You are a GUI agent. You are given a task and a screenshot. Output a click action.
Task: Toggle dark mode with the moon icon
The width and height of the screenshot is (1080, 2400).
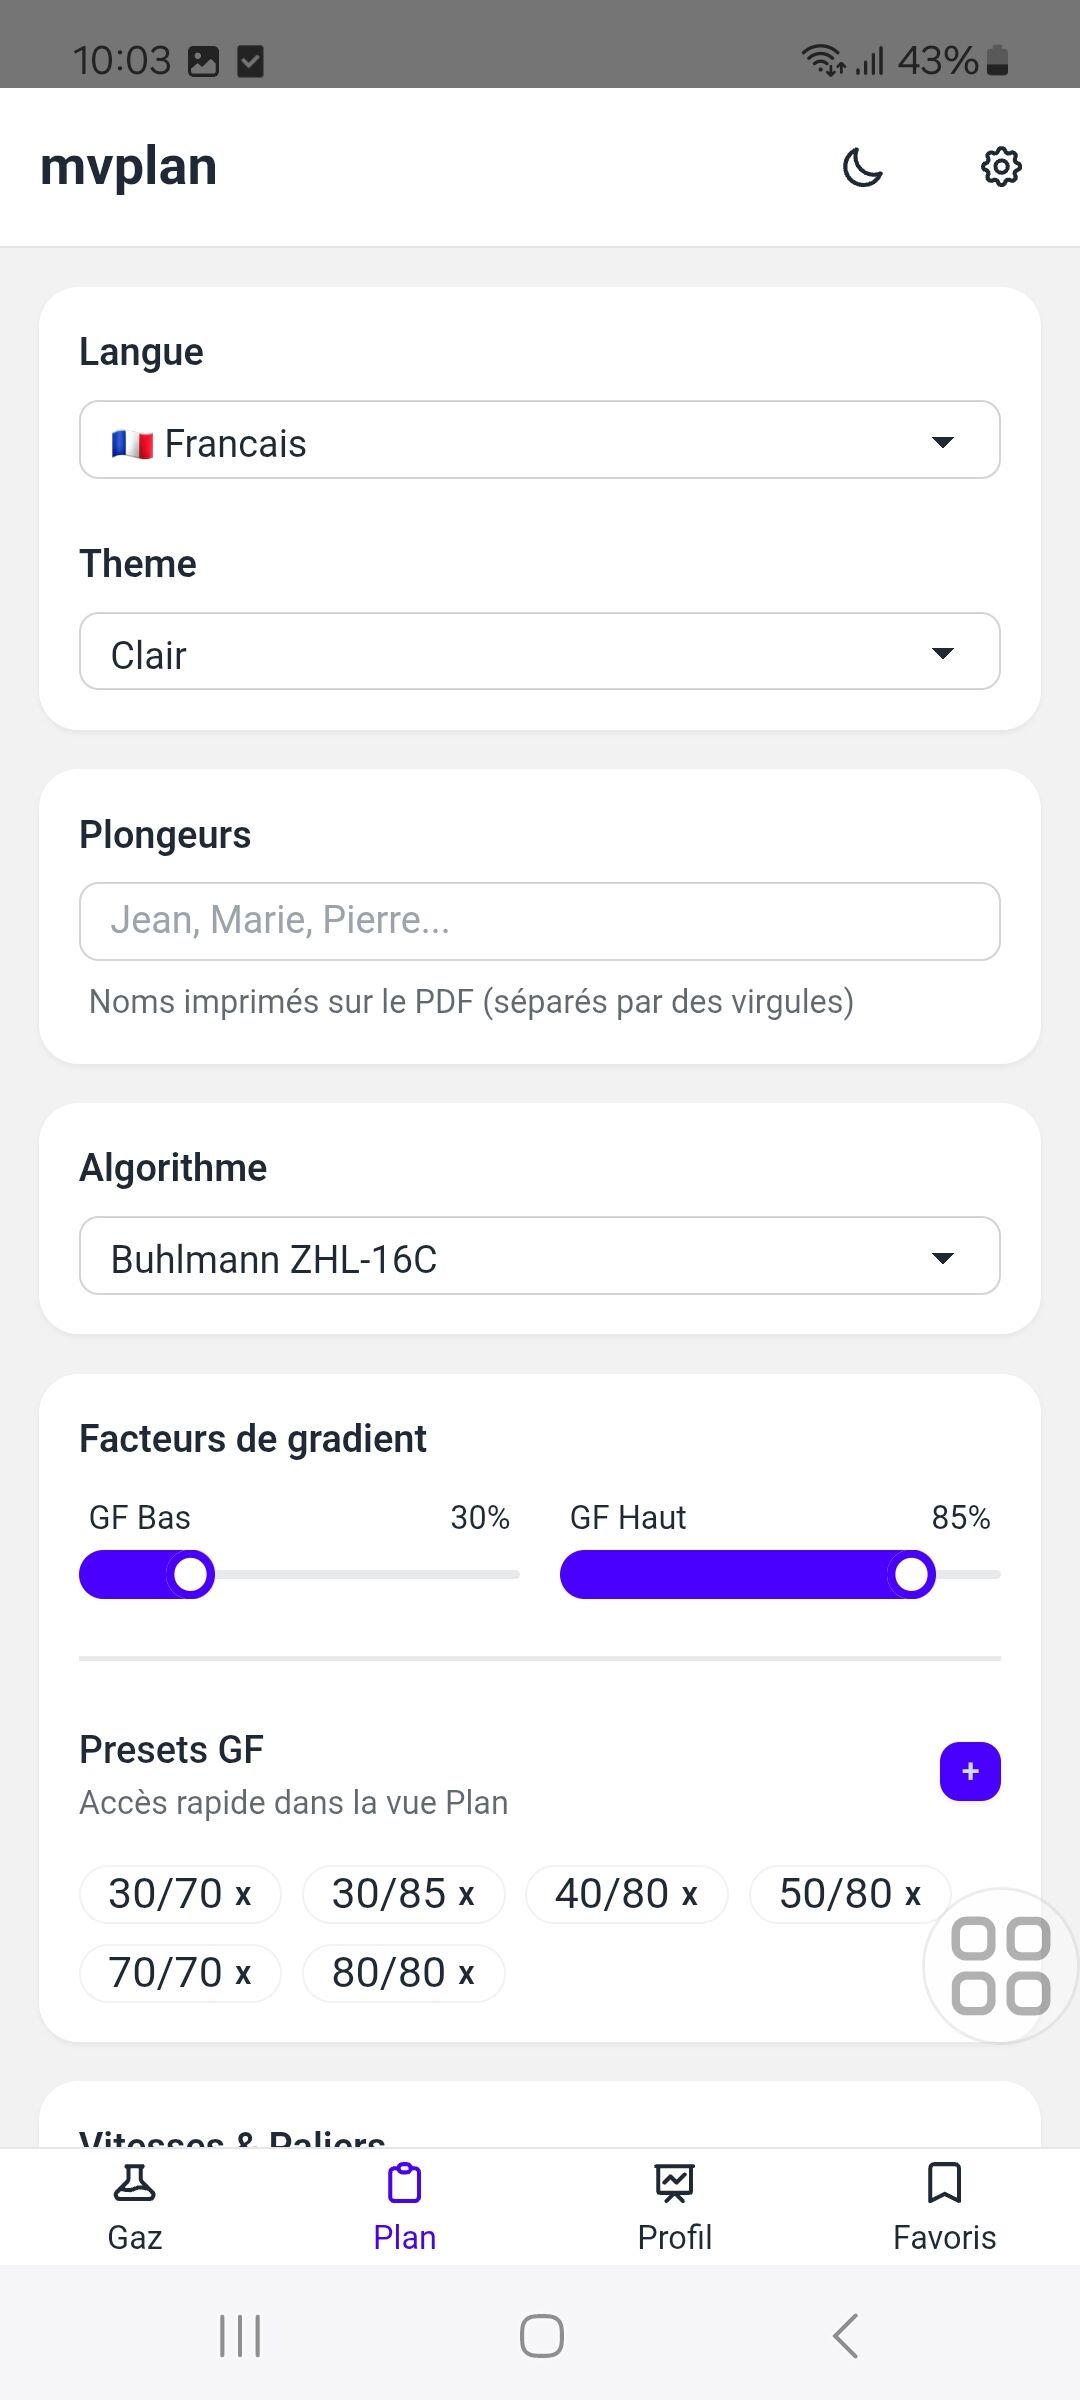(x=862, y=167)
